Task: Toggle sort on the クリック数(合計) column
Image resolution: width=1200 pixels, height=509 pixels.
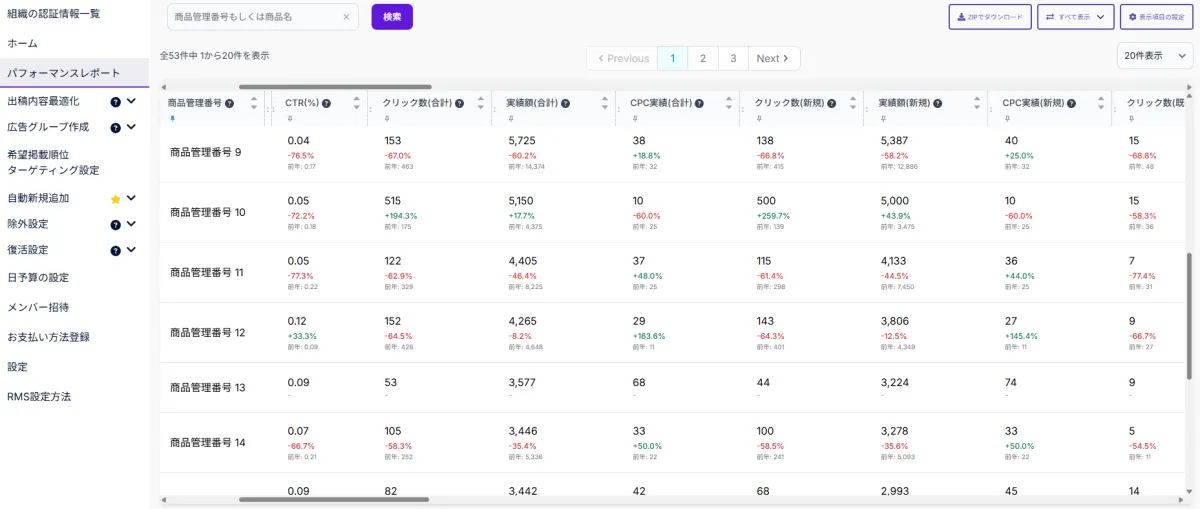Action: (481, 103)
